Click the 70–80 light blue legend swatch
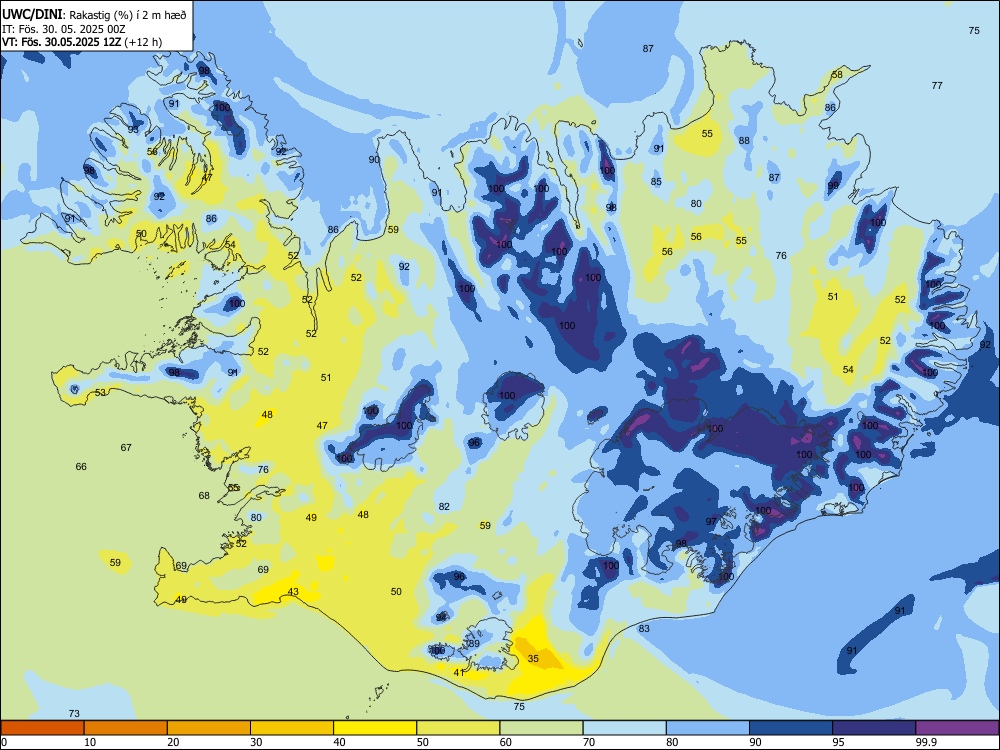 624,728
